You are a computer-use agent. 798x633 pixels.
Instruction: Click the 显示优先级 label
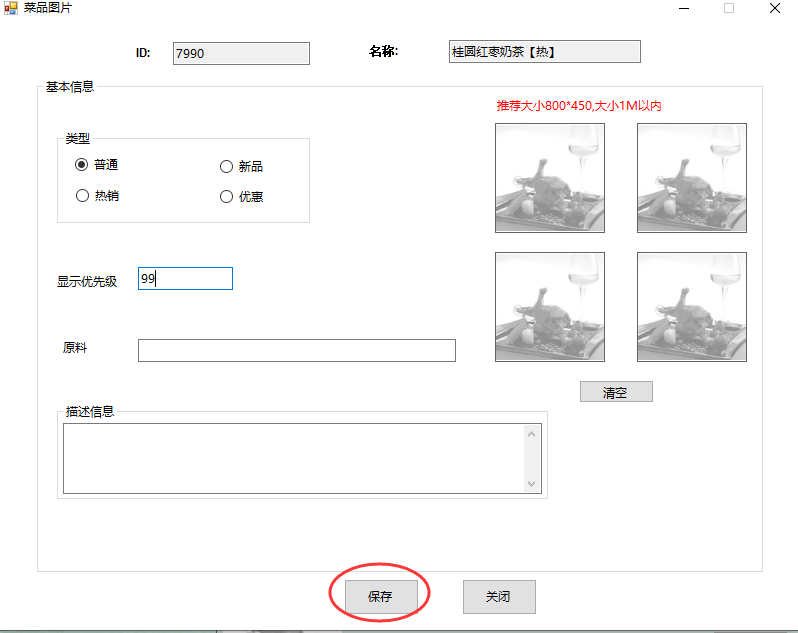pyautogui.click(x=87, y=281)
